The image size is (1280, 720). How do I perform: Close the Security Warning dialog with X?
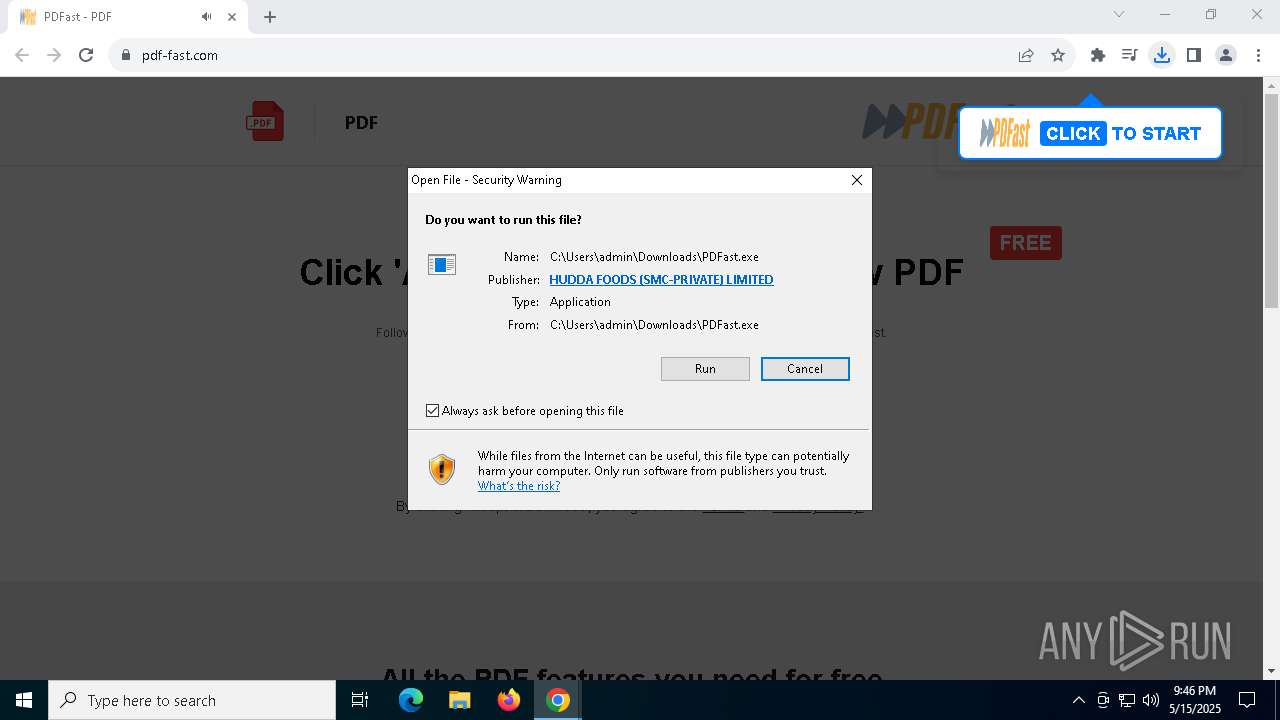(856, 180)
